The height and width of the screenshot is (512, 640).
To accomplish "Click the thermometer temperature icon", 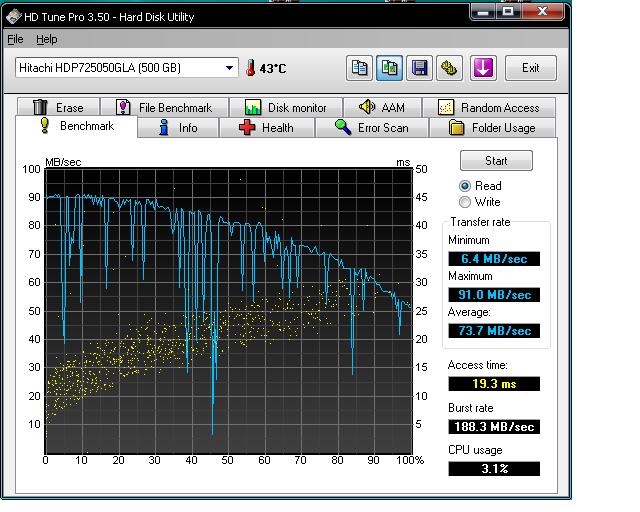I will [251, 68].
